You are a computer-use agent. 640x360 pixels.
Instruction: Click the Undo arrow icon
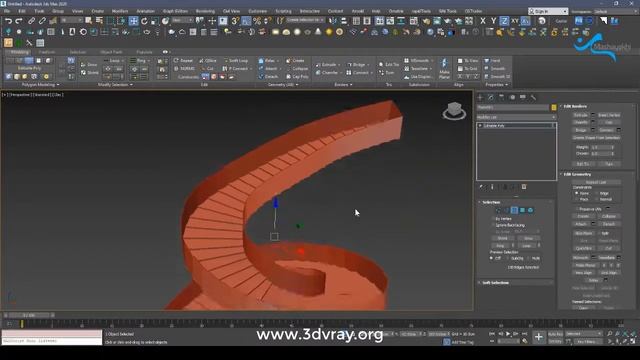click(x=8, y=20)
